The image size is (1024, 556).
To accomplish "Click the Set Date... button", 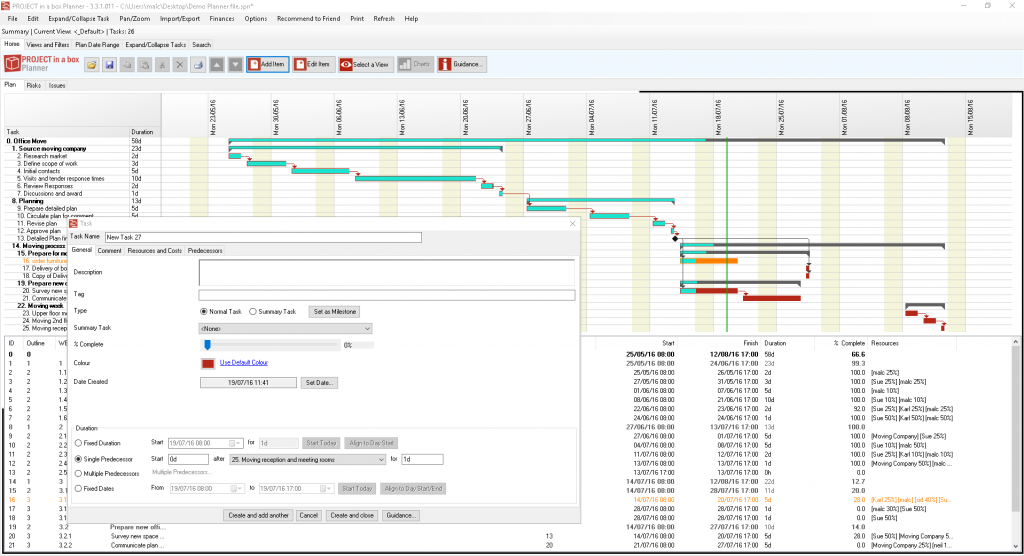I will click(x=319, y=383).
